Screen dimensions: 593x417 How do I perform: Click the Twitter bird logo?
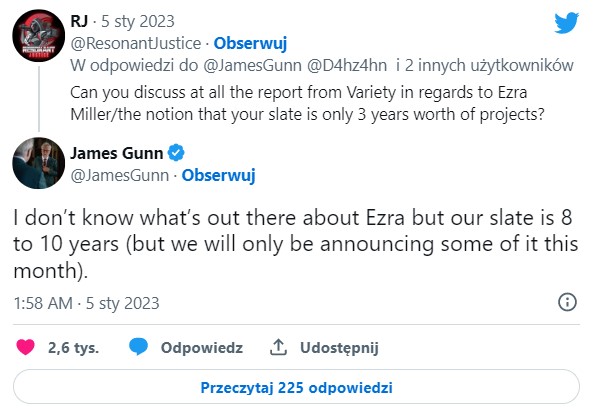[x=566, y=23]
